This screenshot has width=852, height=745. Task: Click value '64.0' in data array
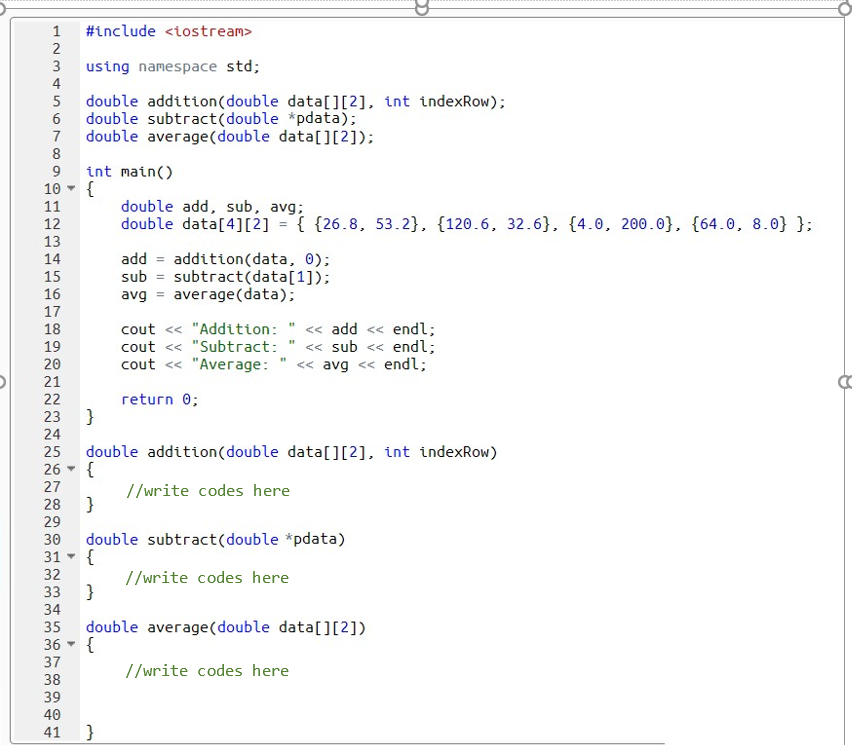[717, 224]
